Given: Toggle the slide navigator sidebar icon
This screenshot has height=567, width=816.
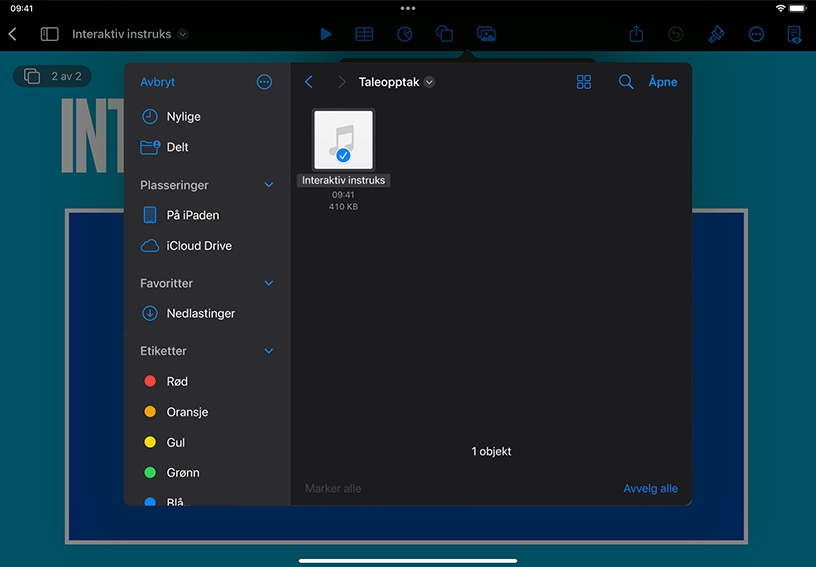Looking at the screenshot, I should tap(49, 34).
